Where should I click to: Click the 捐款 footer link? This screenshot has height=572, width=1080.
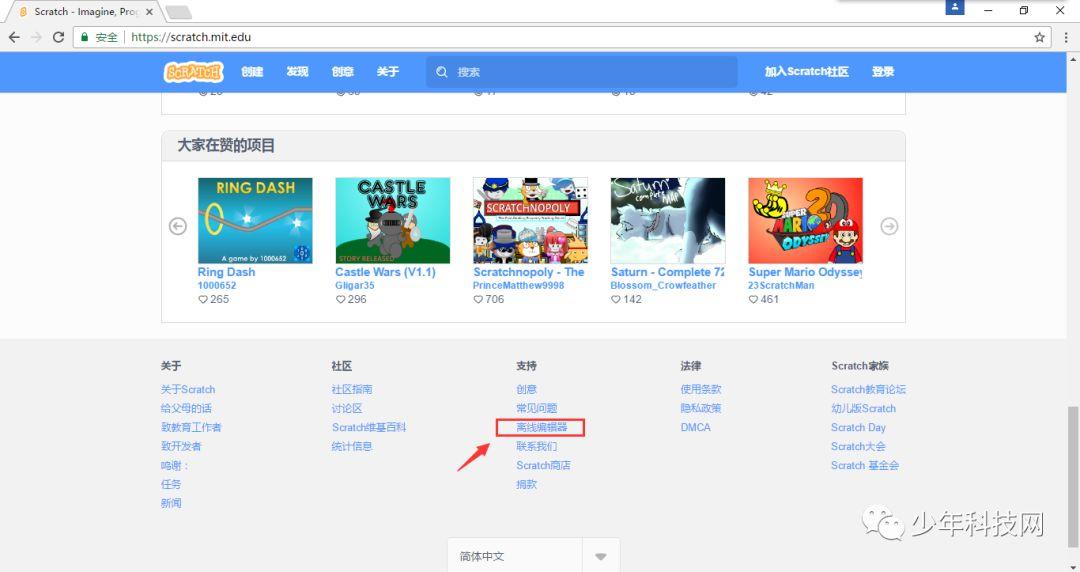tap(526, 484)
